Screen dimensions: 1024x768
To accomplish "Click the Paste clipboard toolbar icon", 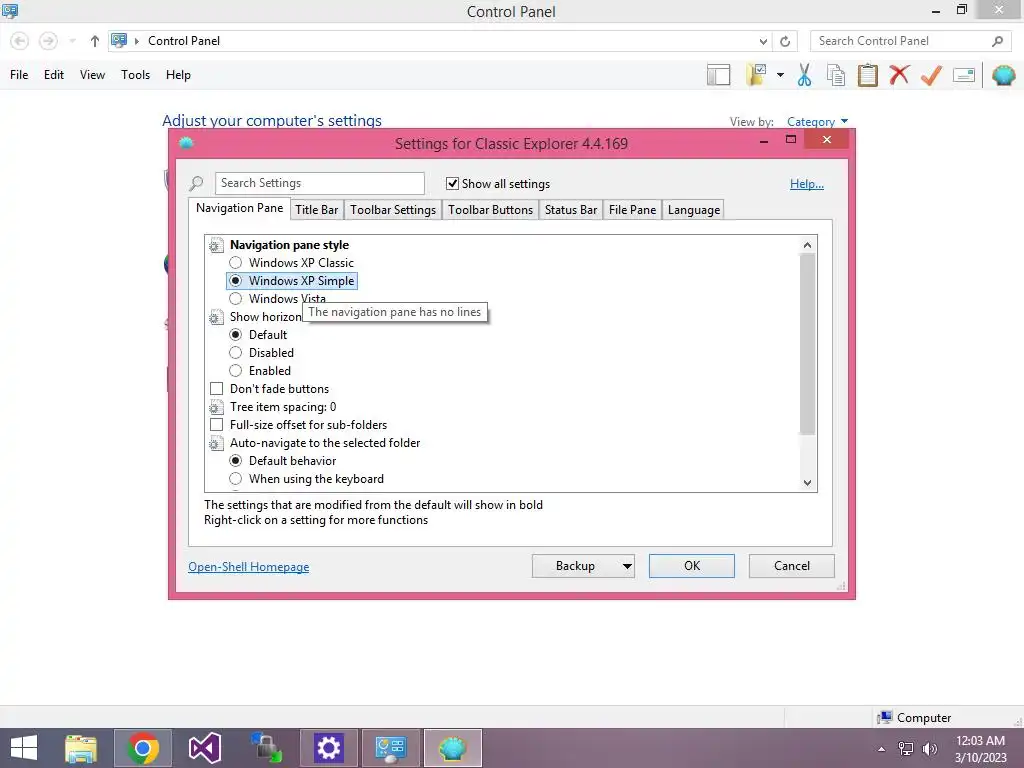I will click(x=867, y=75).
